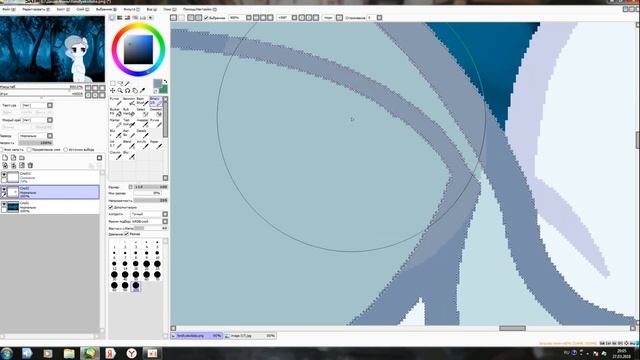Open the brush contrast quality dropdown
640x360 pixels.
165,214
